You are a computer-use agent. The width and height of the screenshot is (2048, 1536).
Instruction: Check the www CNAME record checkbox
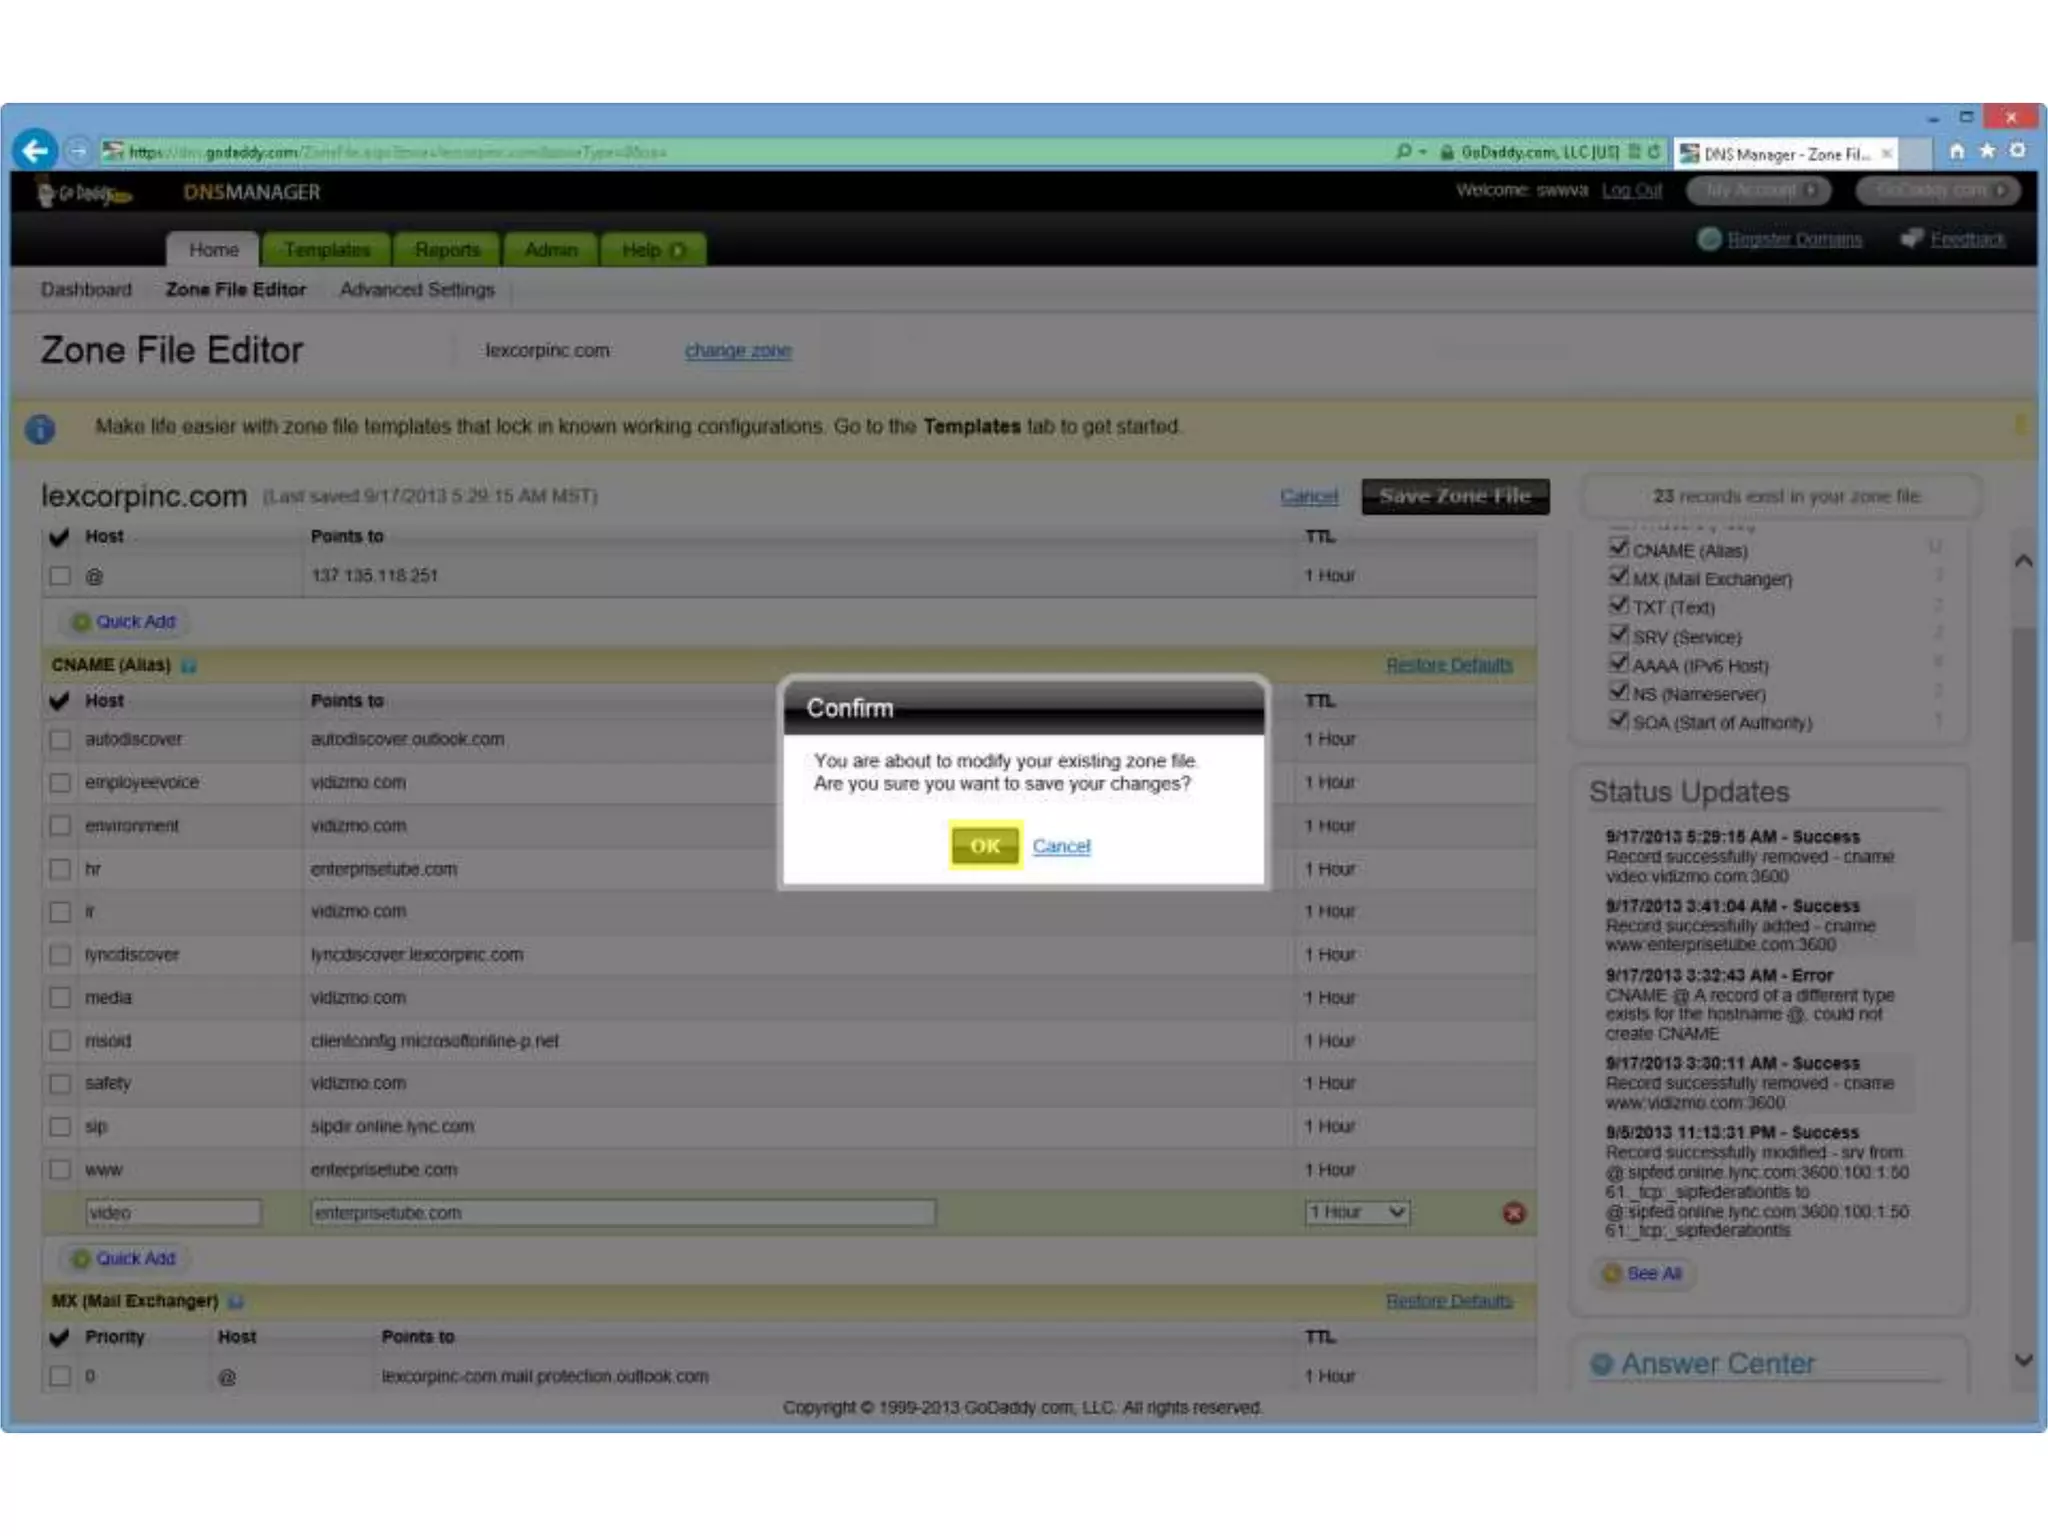pyautogui.click(x=61, y=1170)
